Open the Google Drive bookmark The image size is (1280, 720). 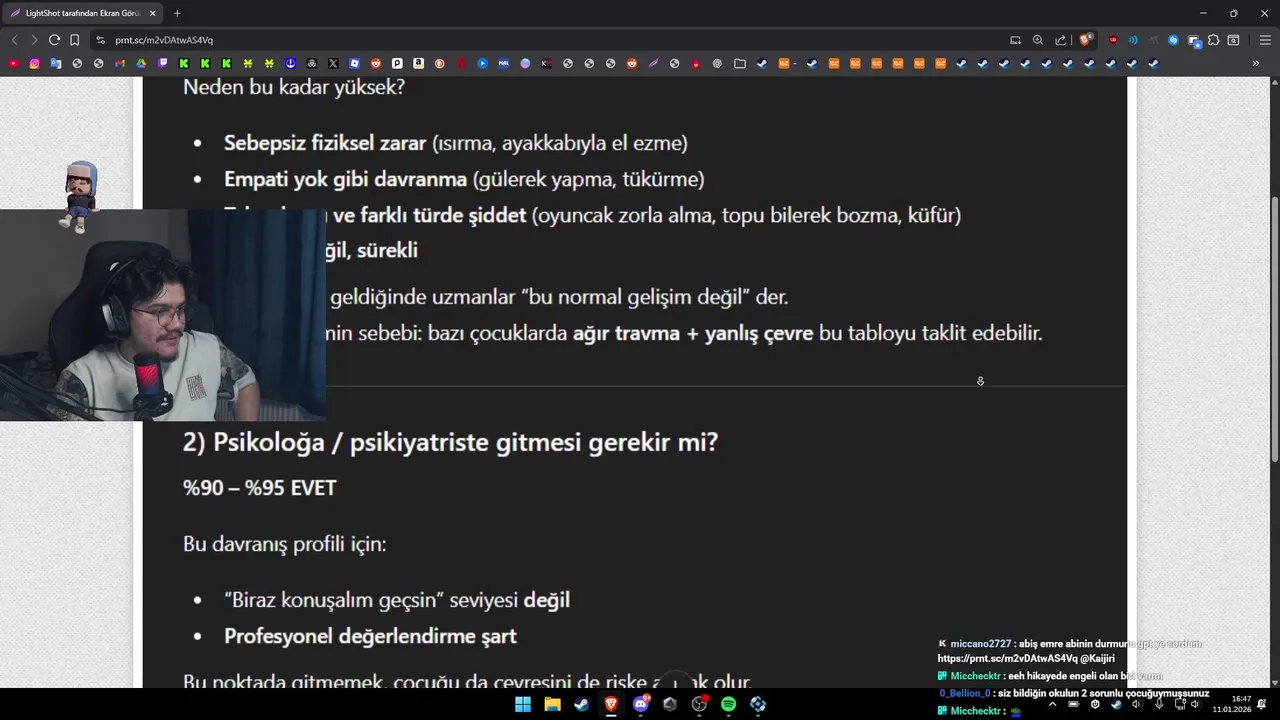[x=141, y=64]
